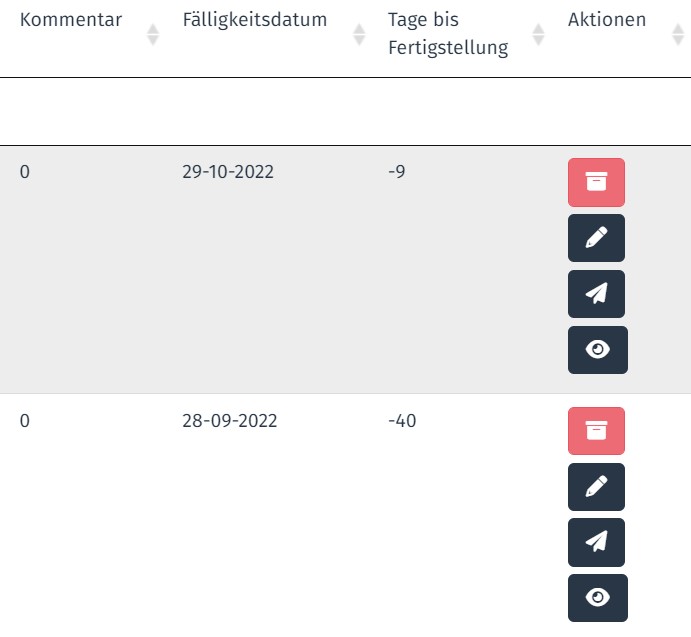Sort by Fälligkeitsdatum column arrows
Image resolution: width=691 pixels, height=637 pixels.
359,34
